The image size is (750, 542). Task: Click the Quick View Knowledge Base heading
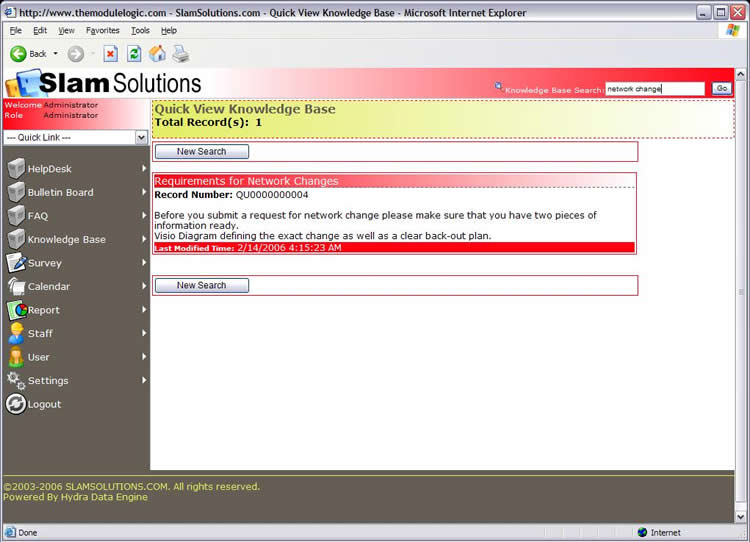click(245, 109)
